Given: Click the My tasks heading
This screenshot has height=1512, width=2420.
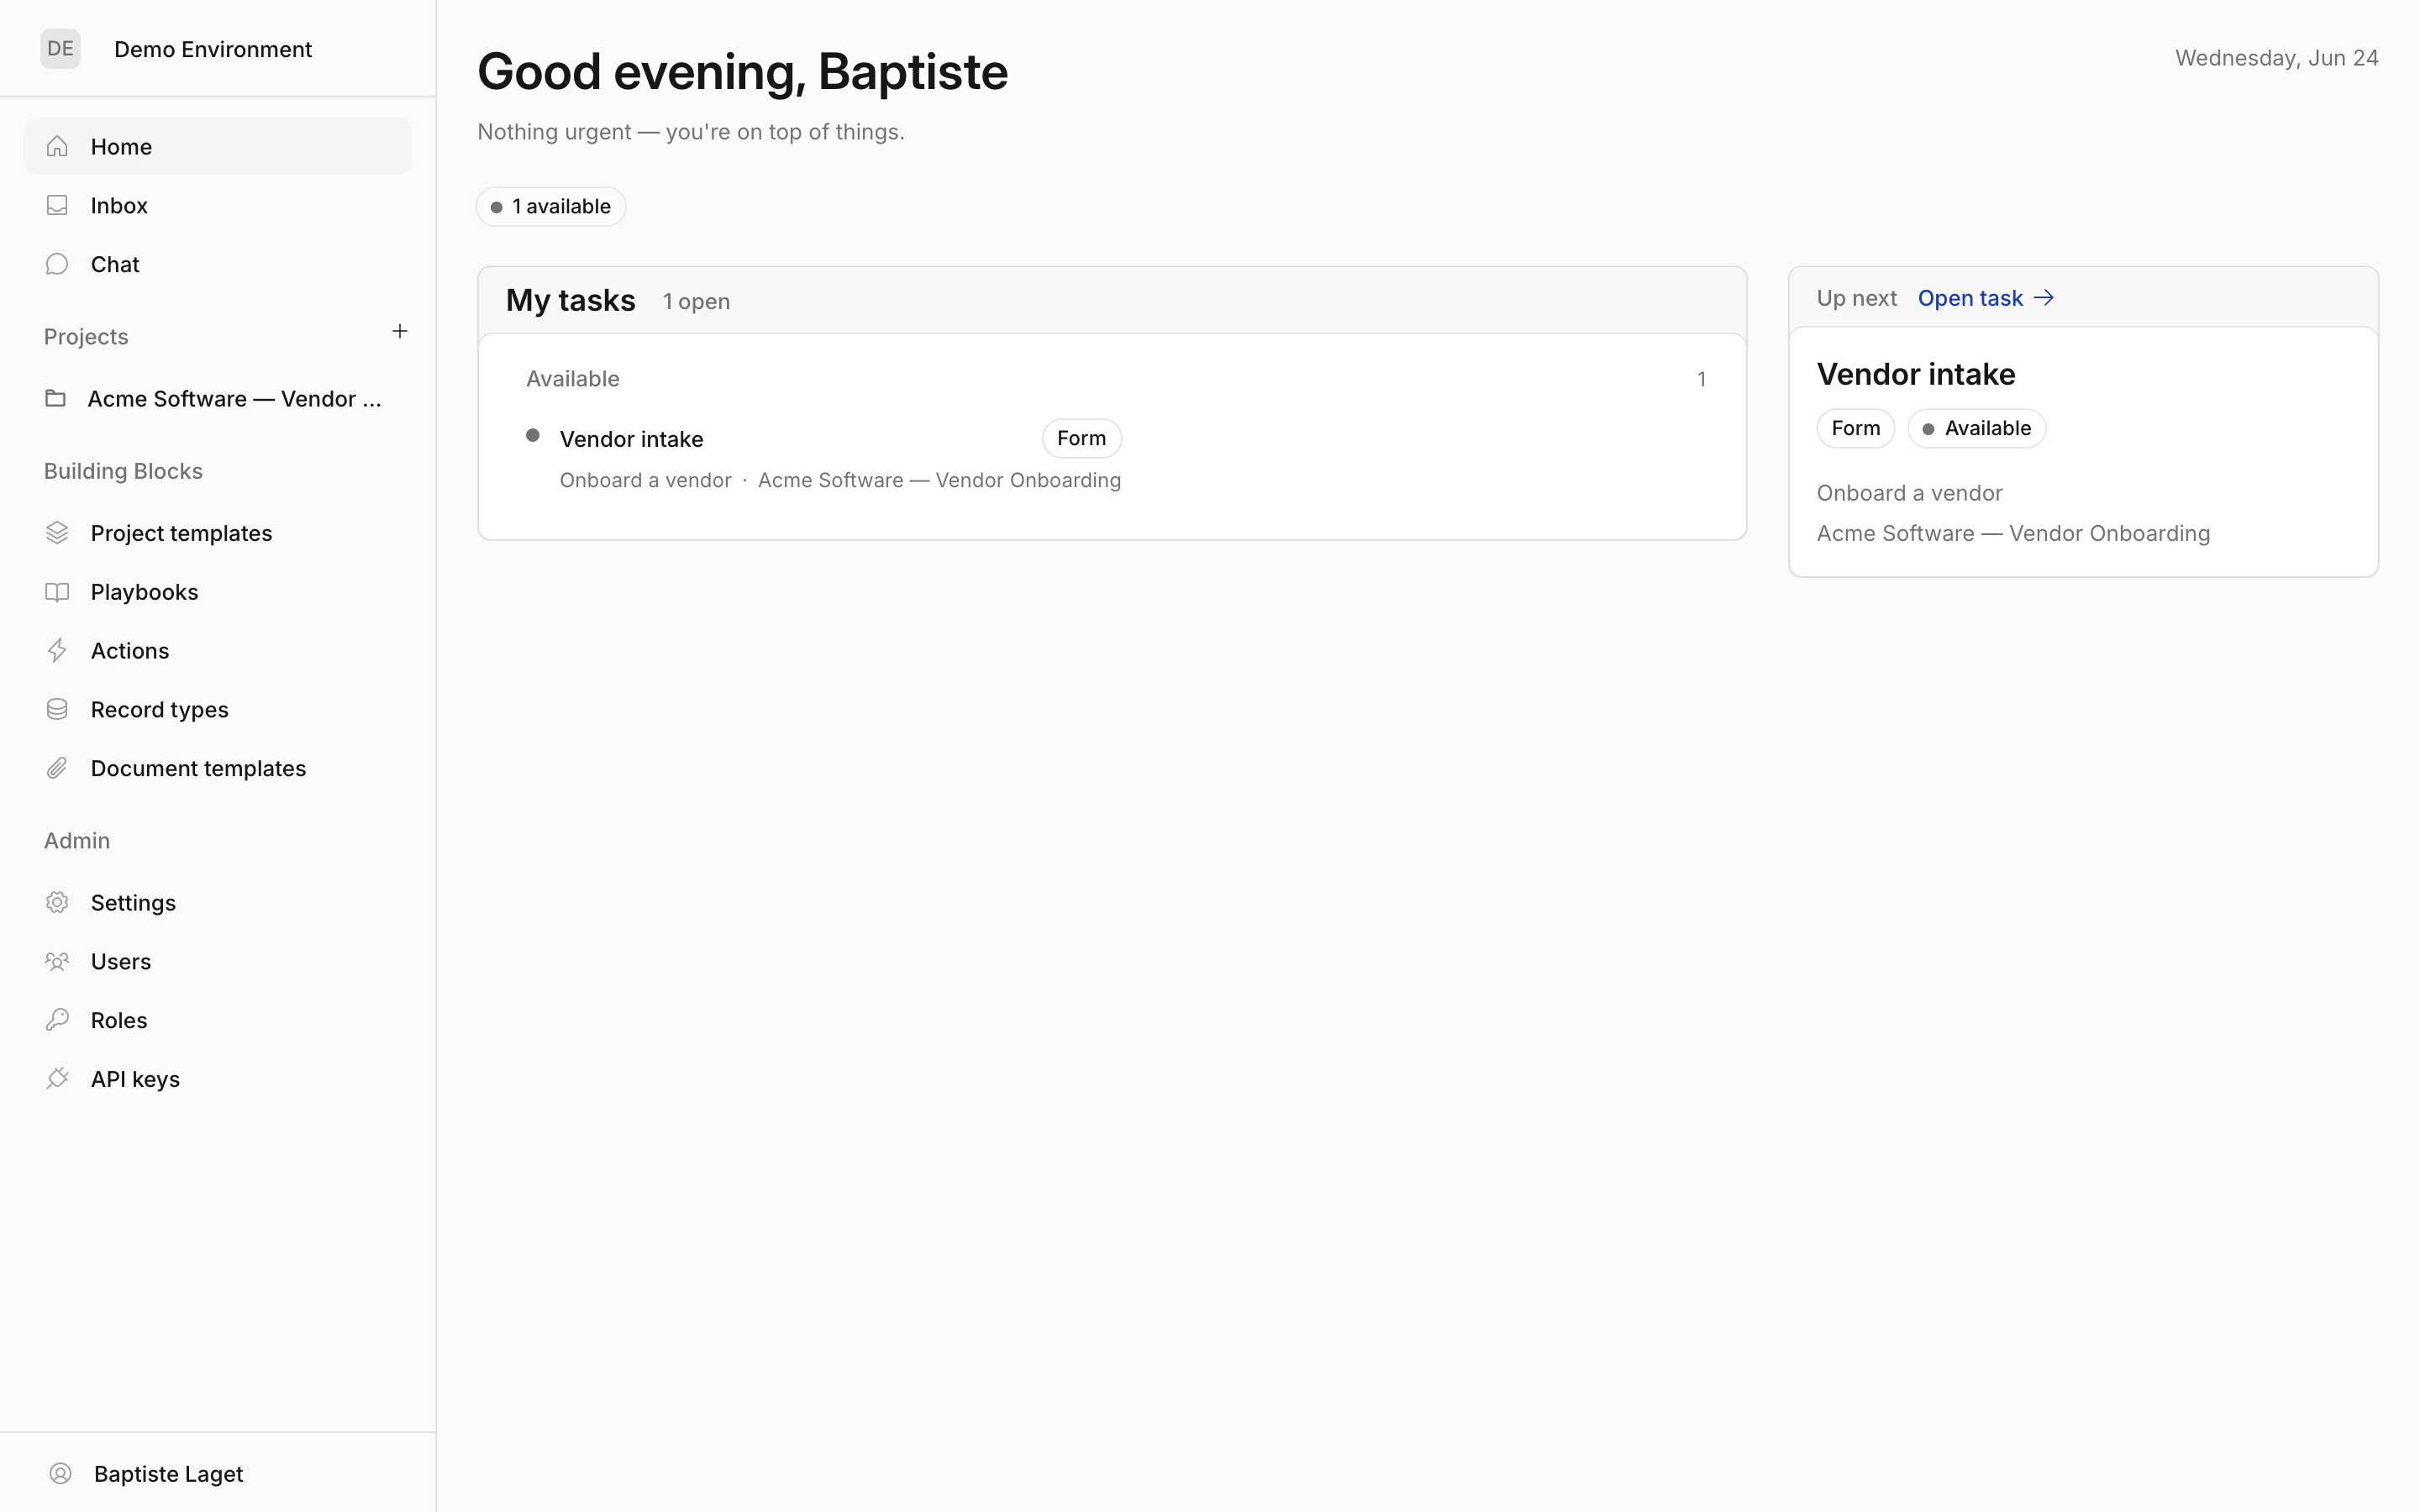Looking at the screenshot, I should click(x=571, y=300).
